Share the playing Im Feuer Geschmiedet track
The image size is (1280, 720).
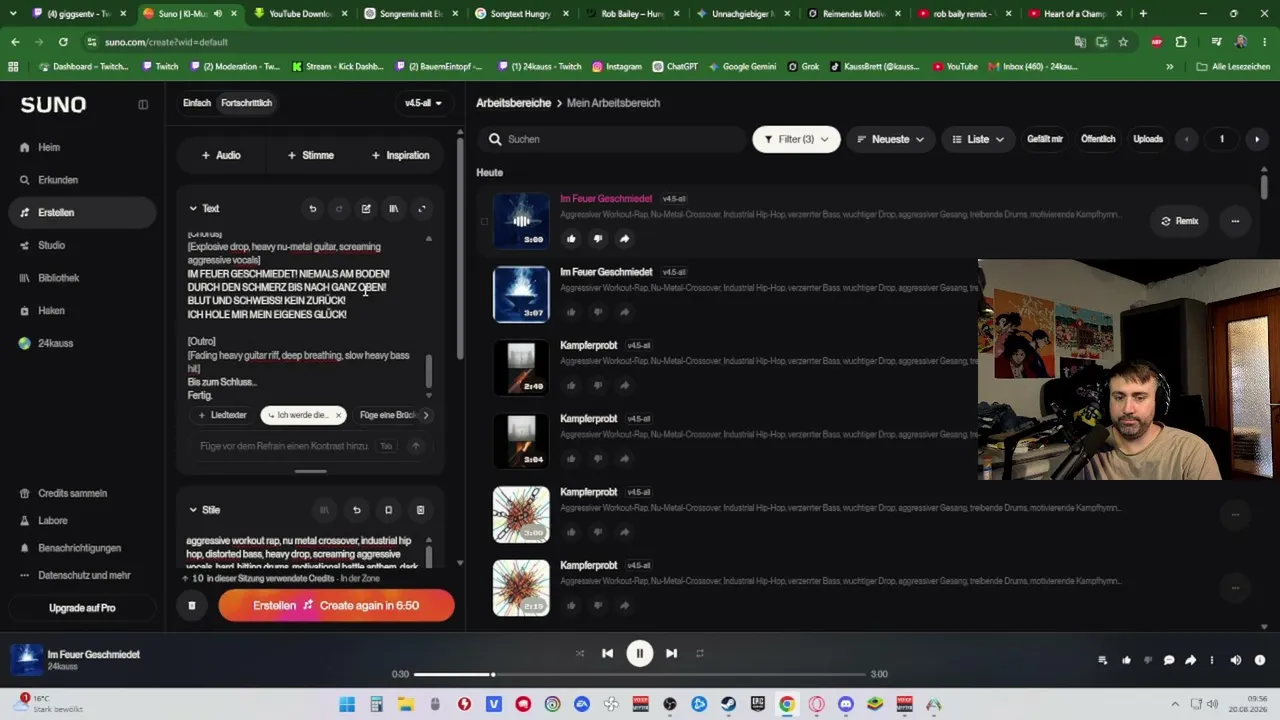click(624, 239)
